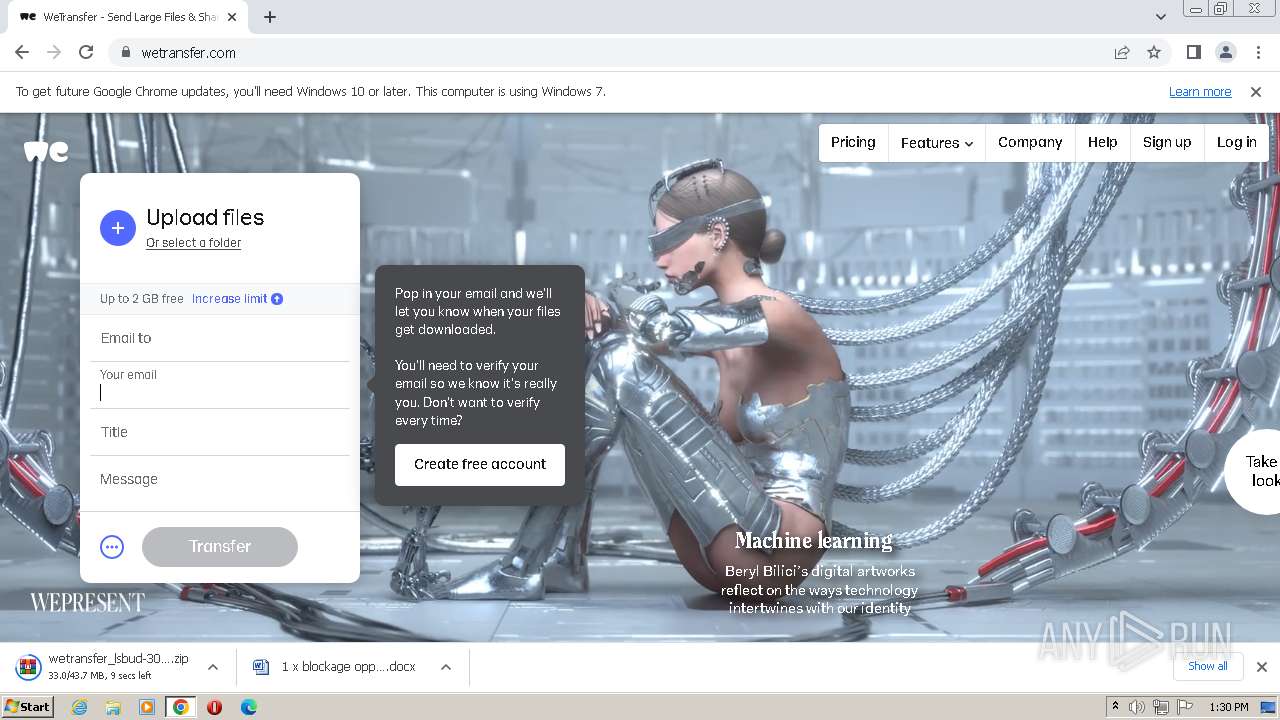
Task: Open the Pricing page
Action: point(853,143)
